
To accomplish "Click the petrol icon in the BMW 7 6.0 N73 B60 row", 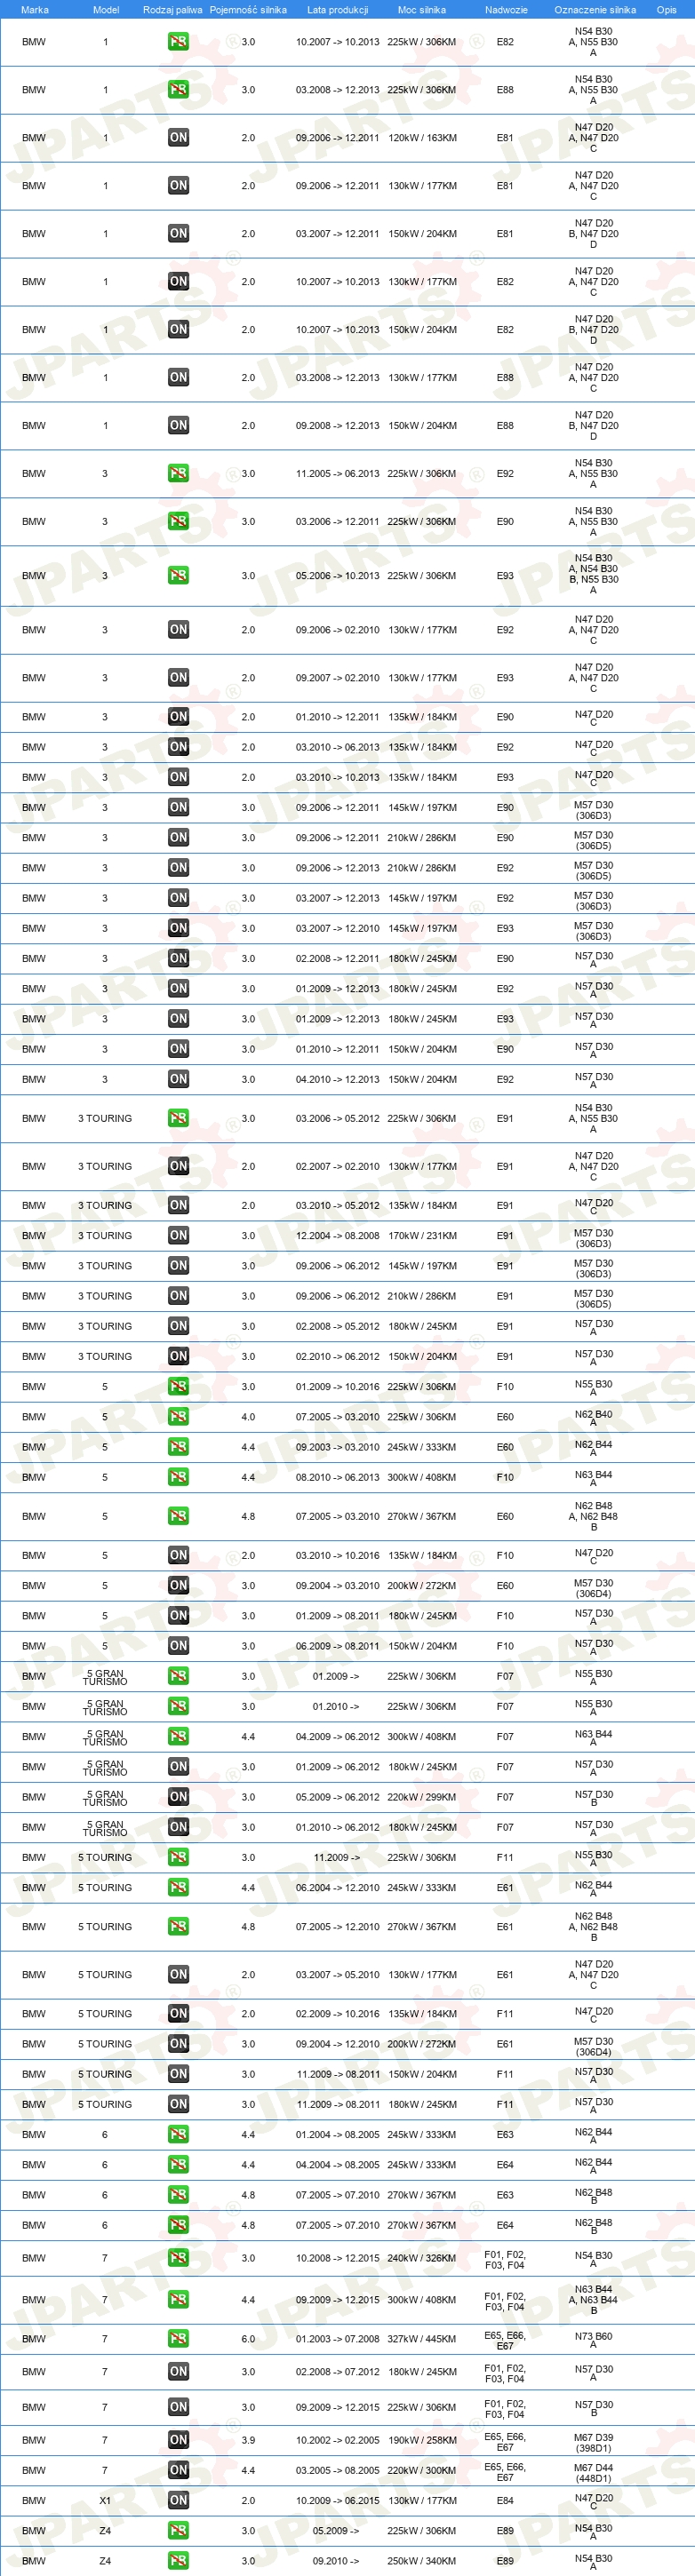I will 178,2339.
